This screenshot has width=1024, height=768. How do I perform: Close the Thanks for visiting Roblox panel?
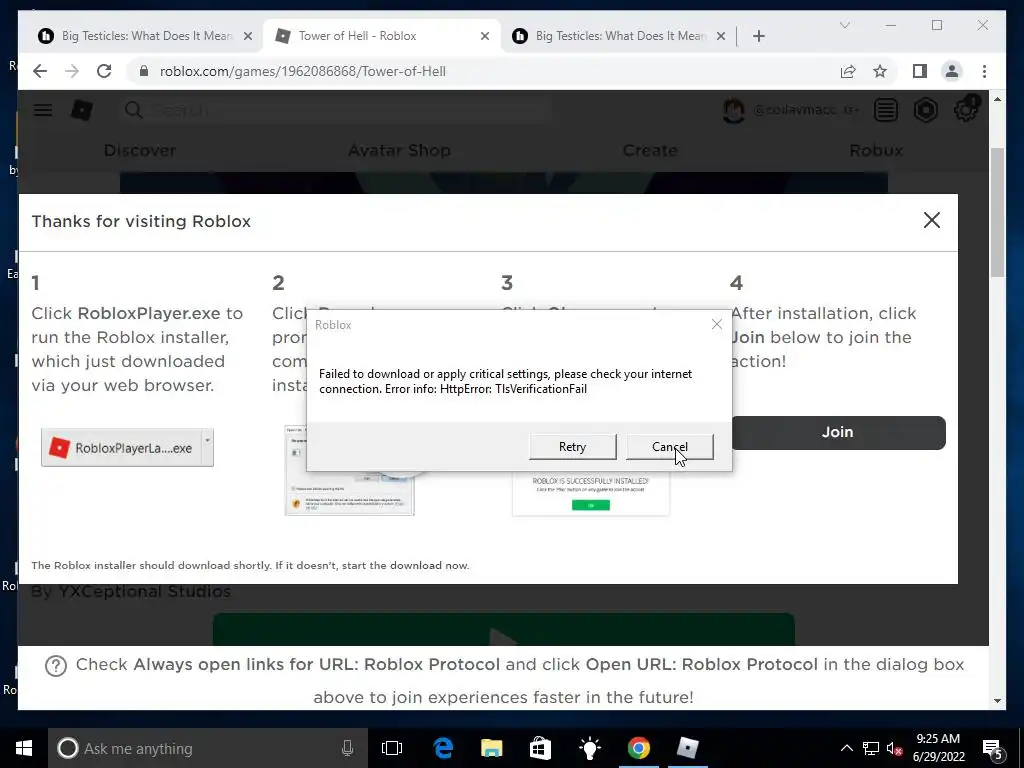[x=931, y=220]
